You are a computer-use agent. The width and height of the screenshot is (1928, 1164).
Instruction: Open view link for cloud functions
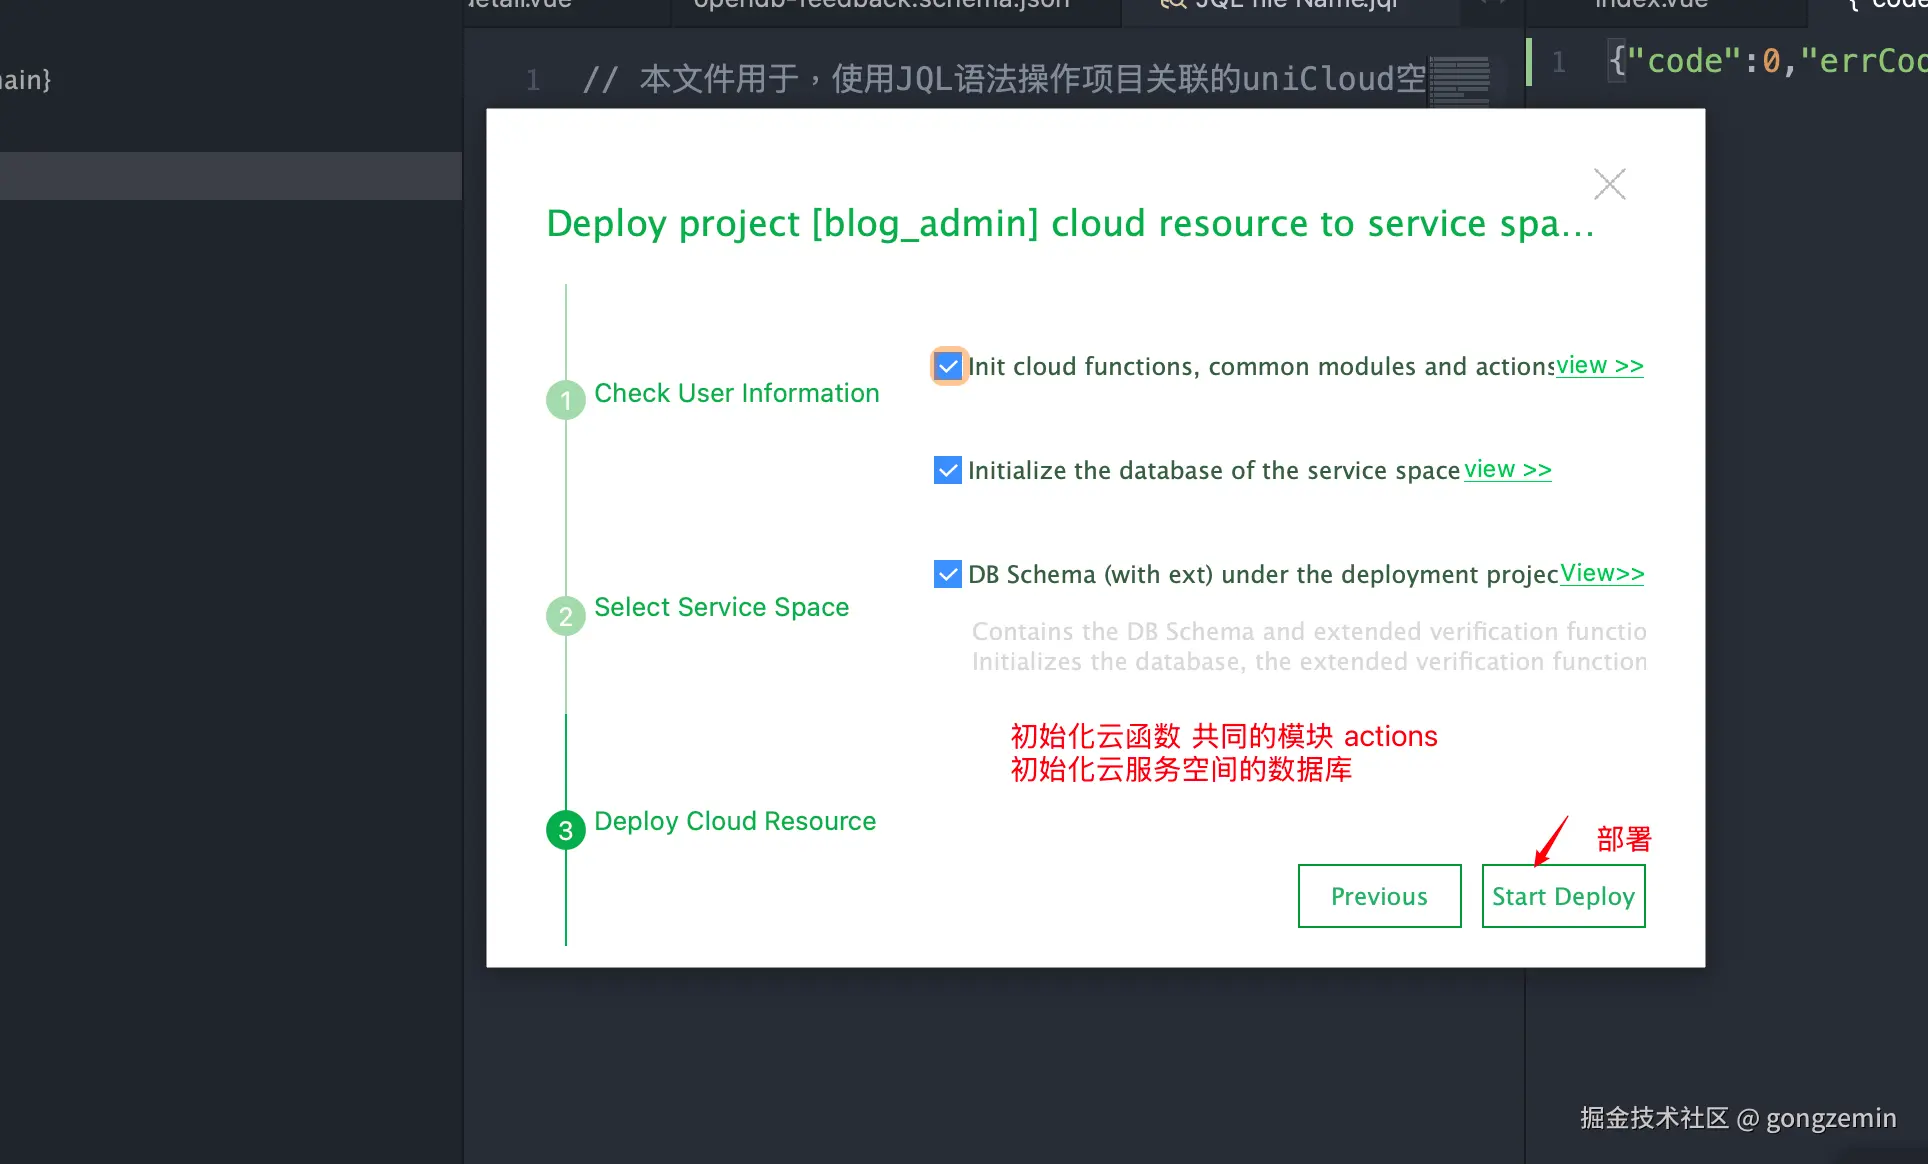pos(1599,366)
